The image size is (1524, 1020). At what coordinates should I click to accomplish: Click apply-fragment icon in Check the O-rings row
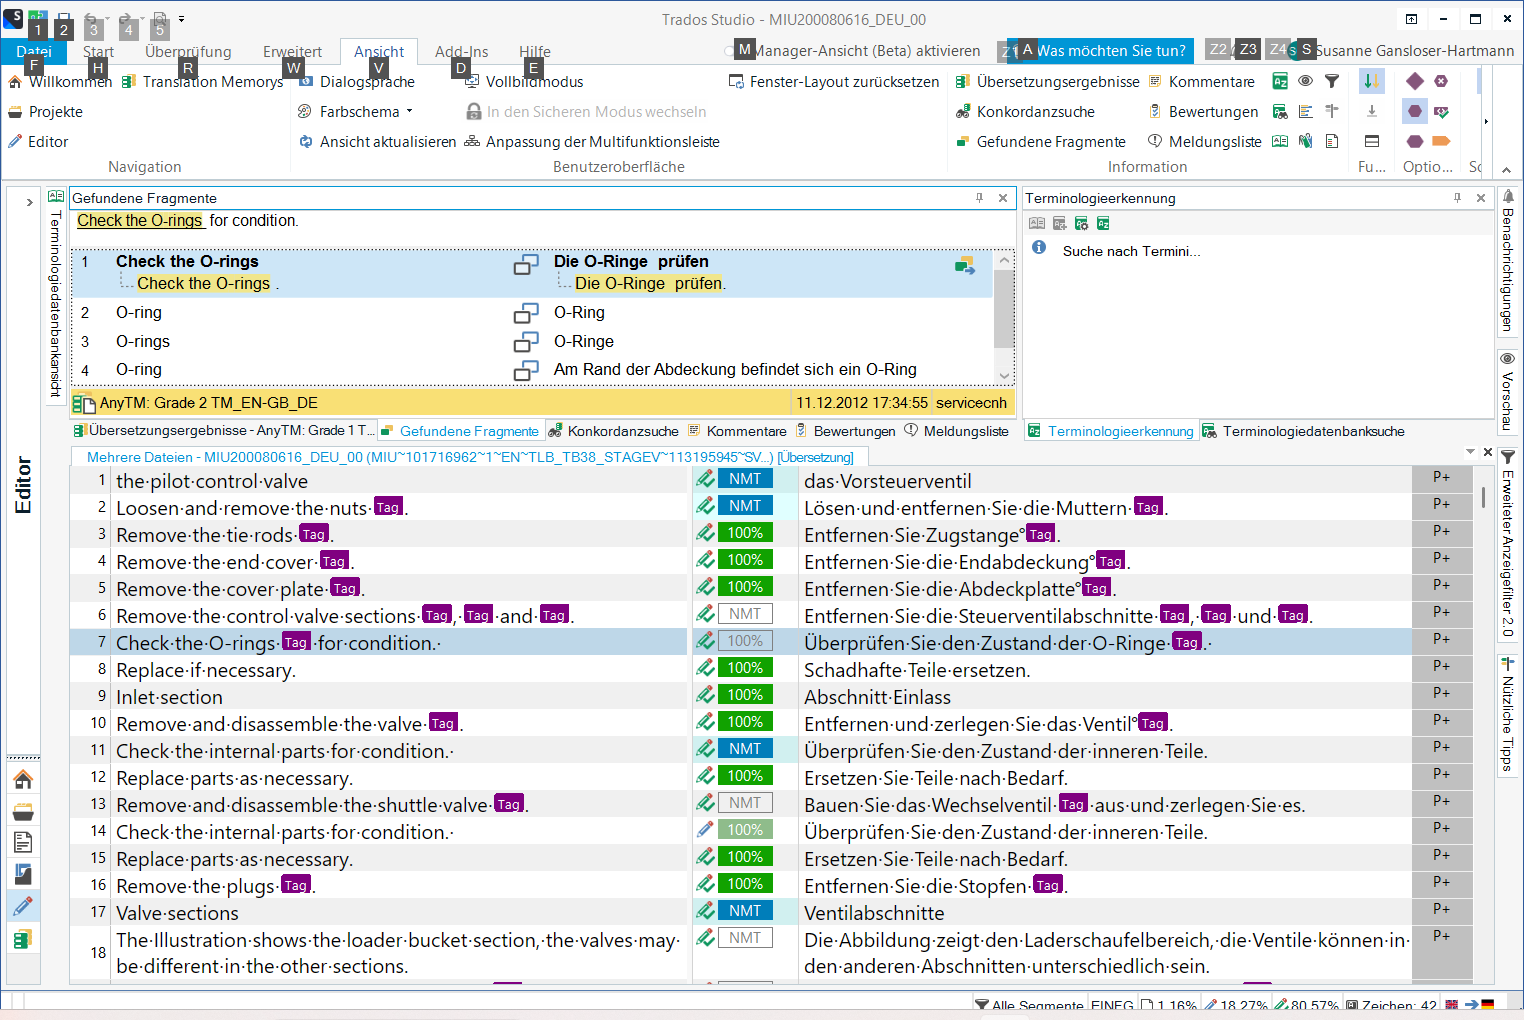[965, 265]
